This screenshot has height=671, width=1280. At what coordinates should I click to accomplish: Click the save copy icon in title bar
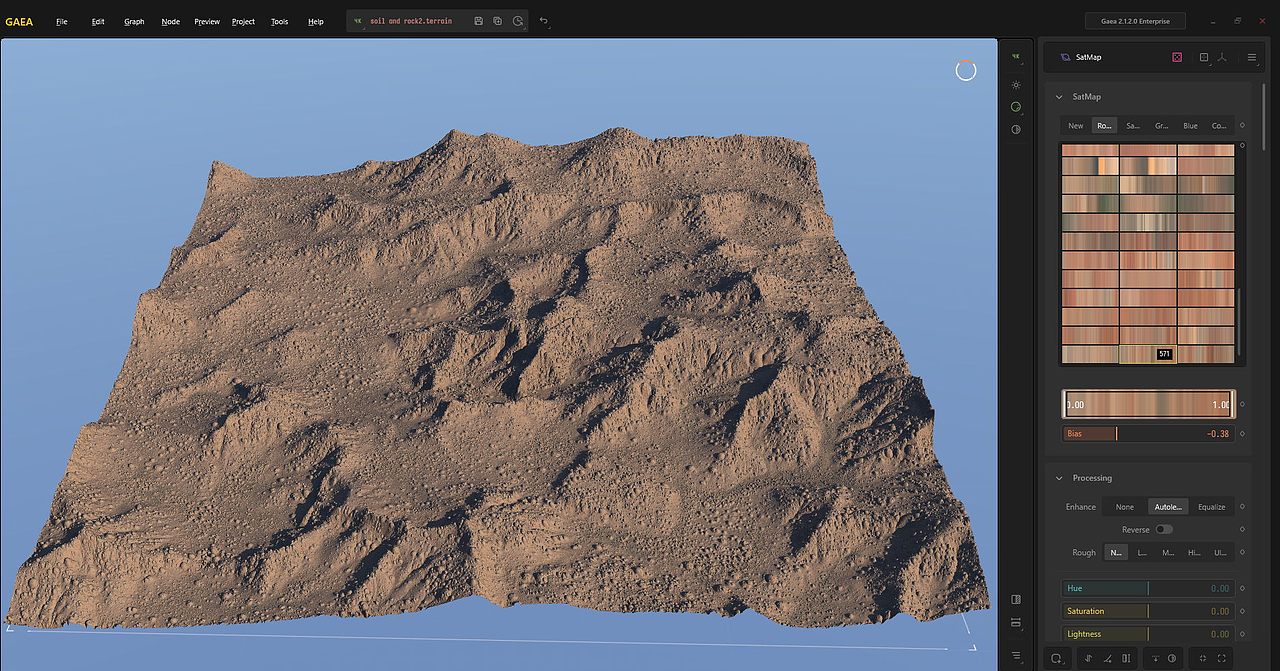(498, 21)
